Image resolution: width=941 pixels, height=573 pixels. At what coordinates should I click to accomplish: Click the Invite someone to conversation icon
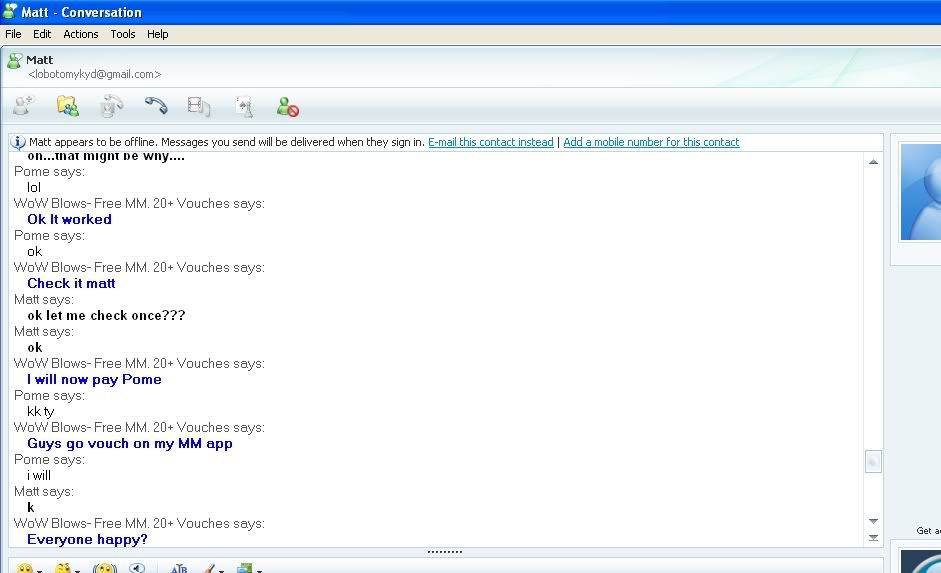(24, 106)
